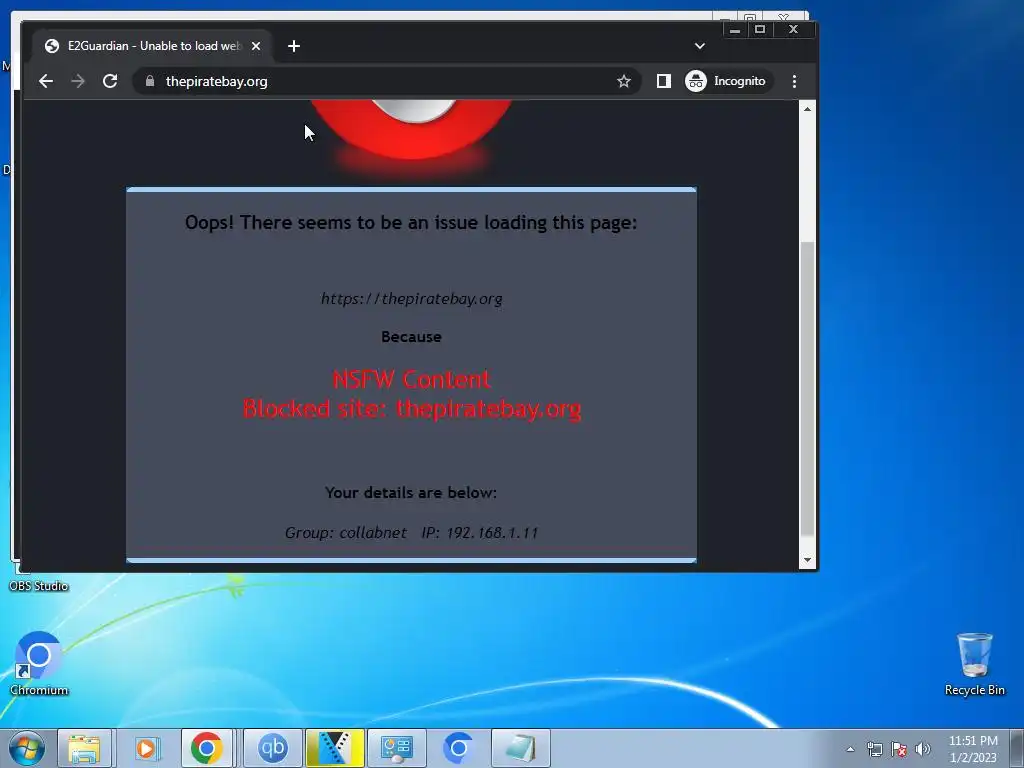The width and height of the screenshot is (1024, 768).
Task: Minimize the Chrome browser window
Action: (x=735, y=29)
